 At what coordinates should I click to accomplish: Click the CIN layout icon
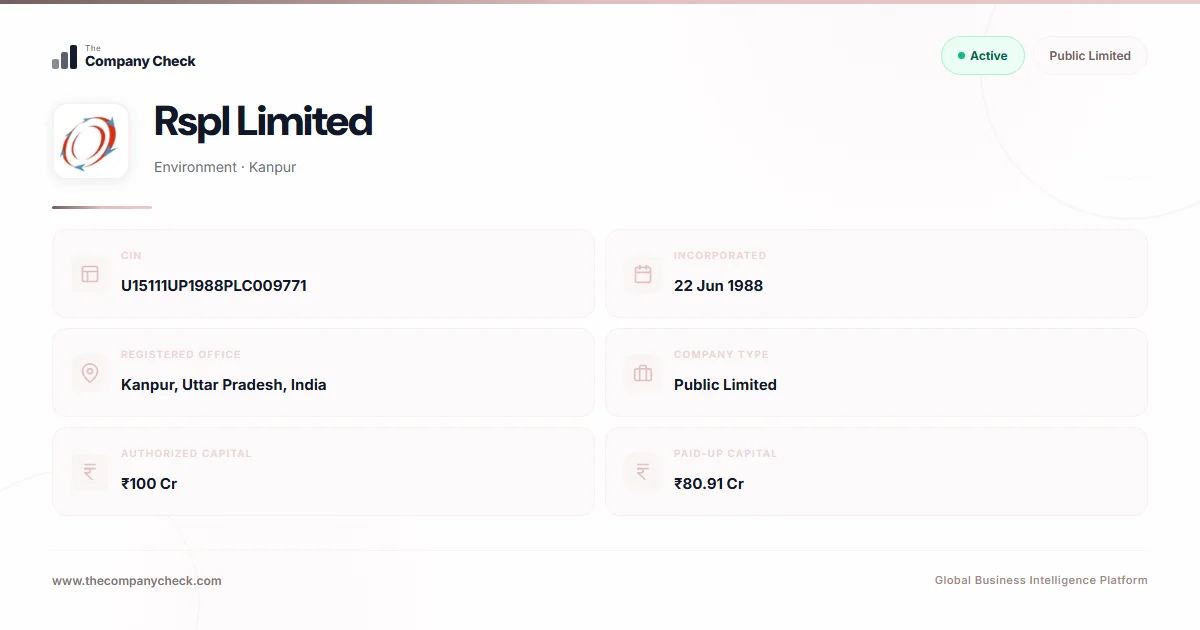click(90, 274)
